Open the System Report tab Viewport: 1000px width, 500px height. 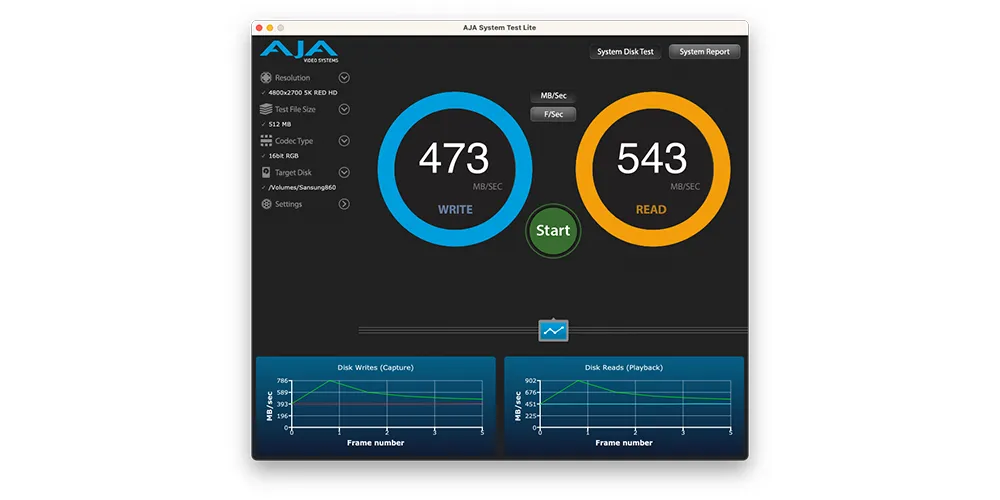pyautogui.click(x=704, y=52)
